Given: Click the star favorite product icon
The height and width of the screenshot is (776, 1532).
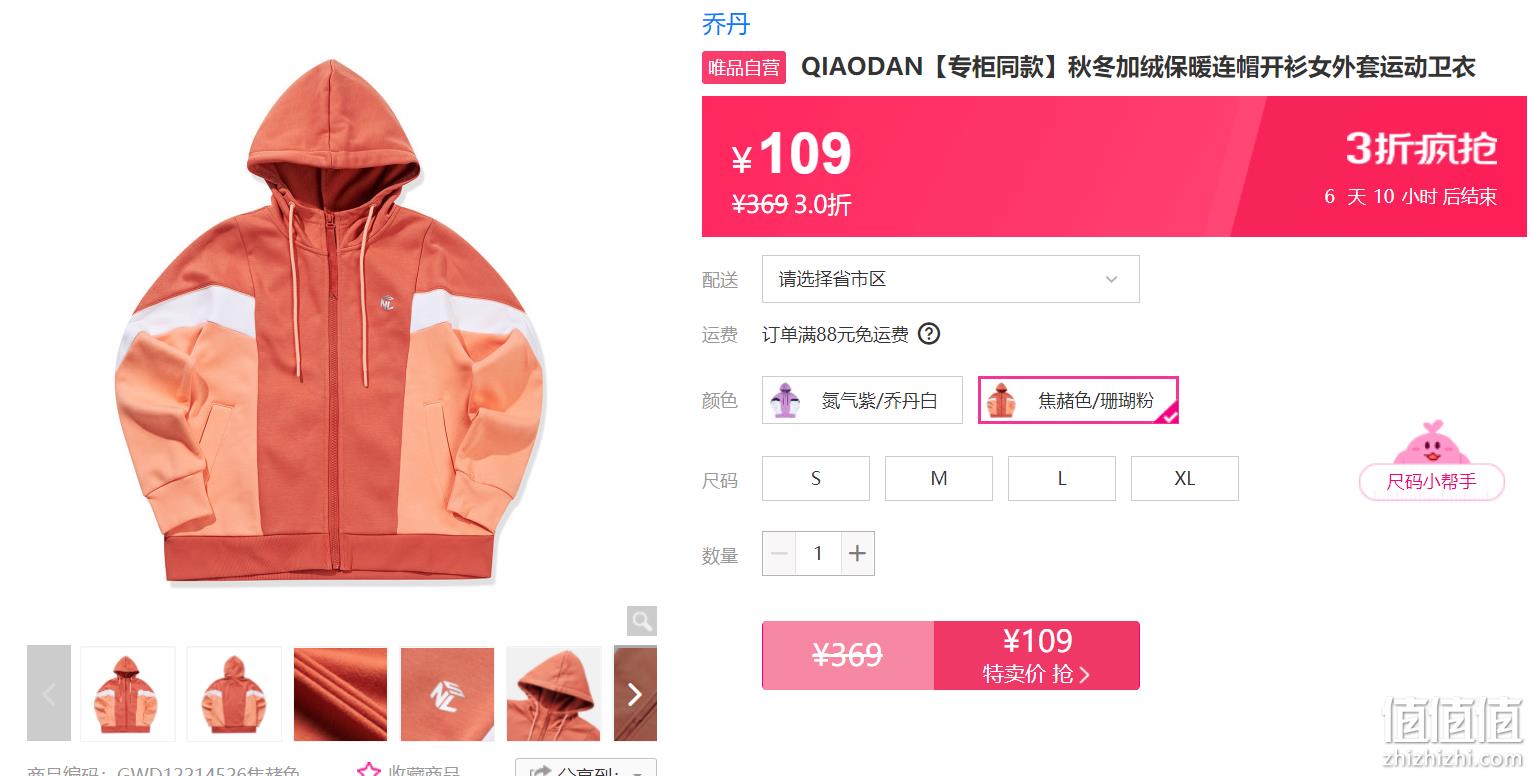Looking at the screenshot, I should (x=369, y=771).
